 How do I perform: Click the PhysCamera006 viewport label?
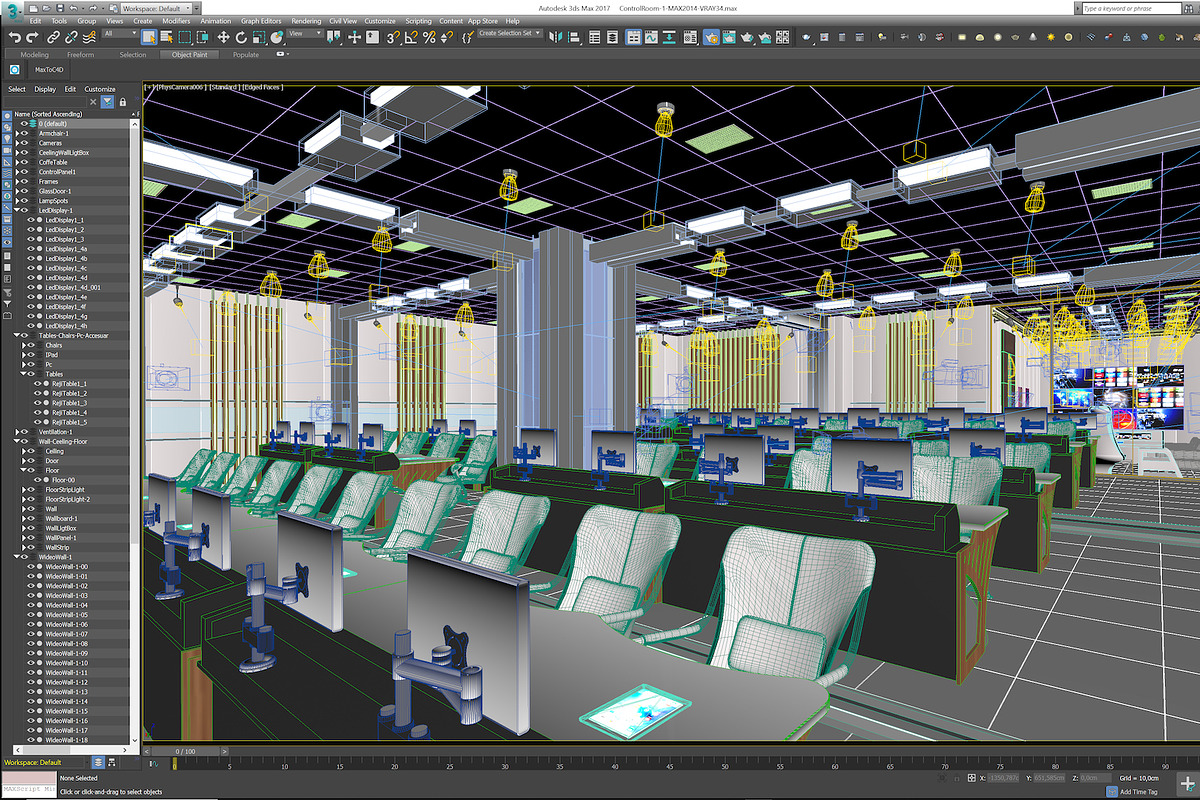tap(180, 87)
